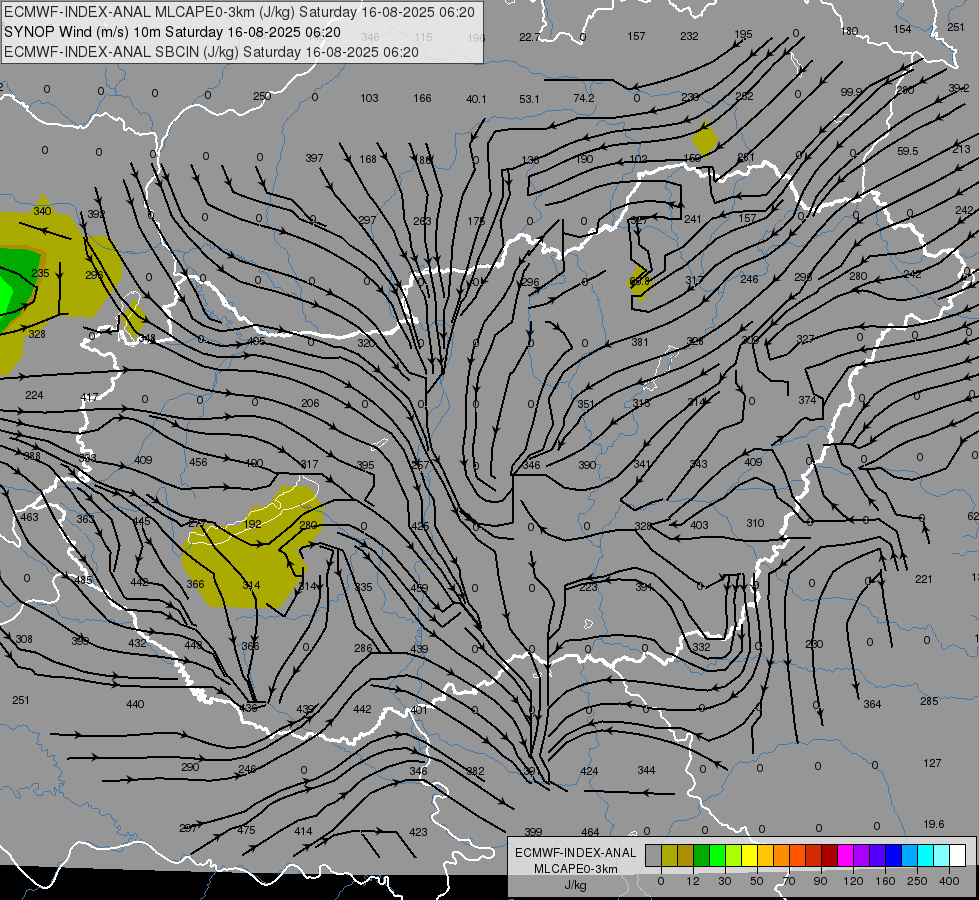Select the map value 127
Screen dimensions: 979x900
(932, 763)
